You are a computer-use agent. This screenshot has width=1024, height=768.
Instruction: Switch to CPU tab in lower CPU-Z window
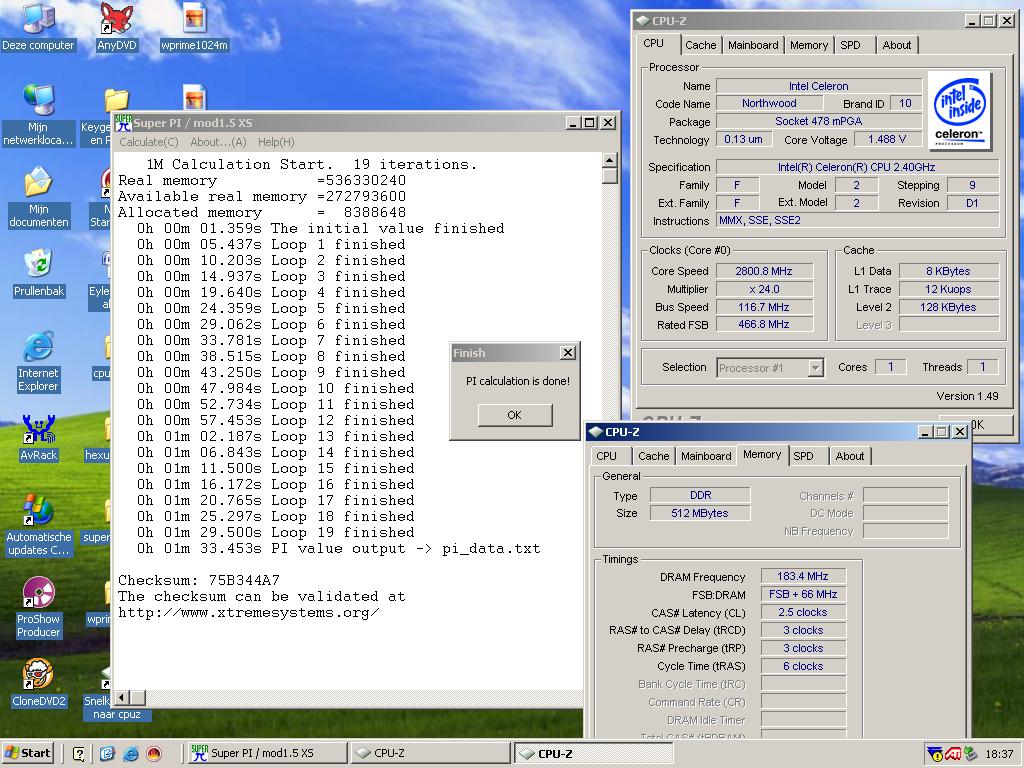[x=606, y=456]
